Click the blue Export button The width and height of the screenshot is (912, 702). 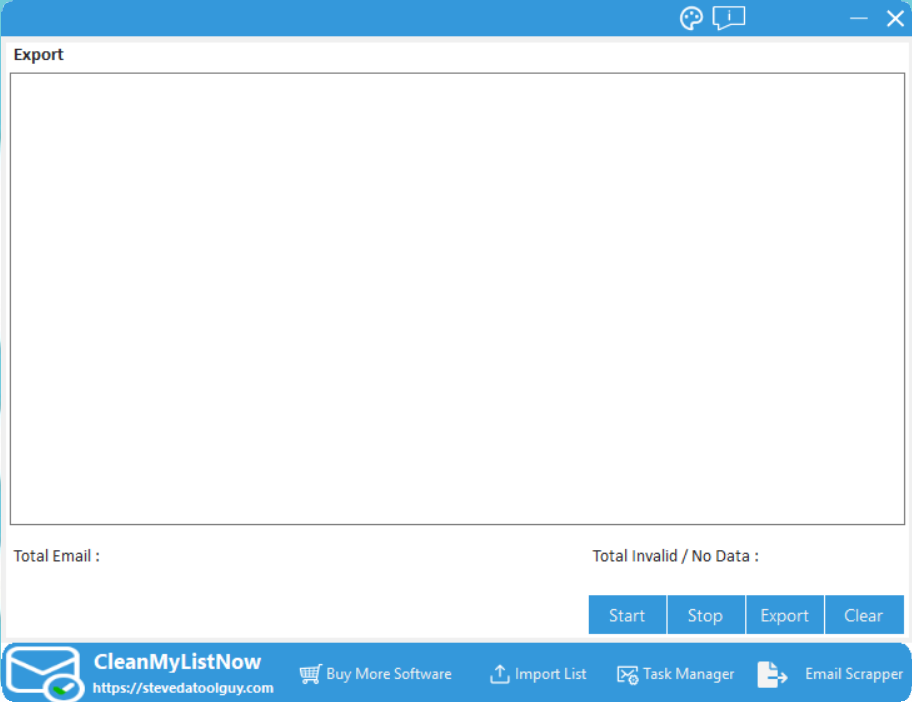(x=784, y=615)
